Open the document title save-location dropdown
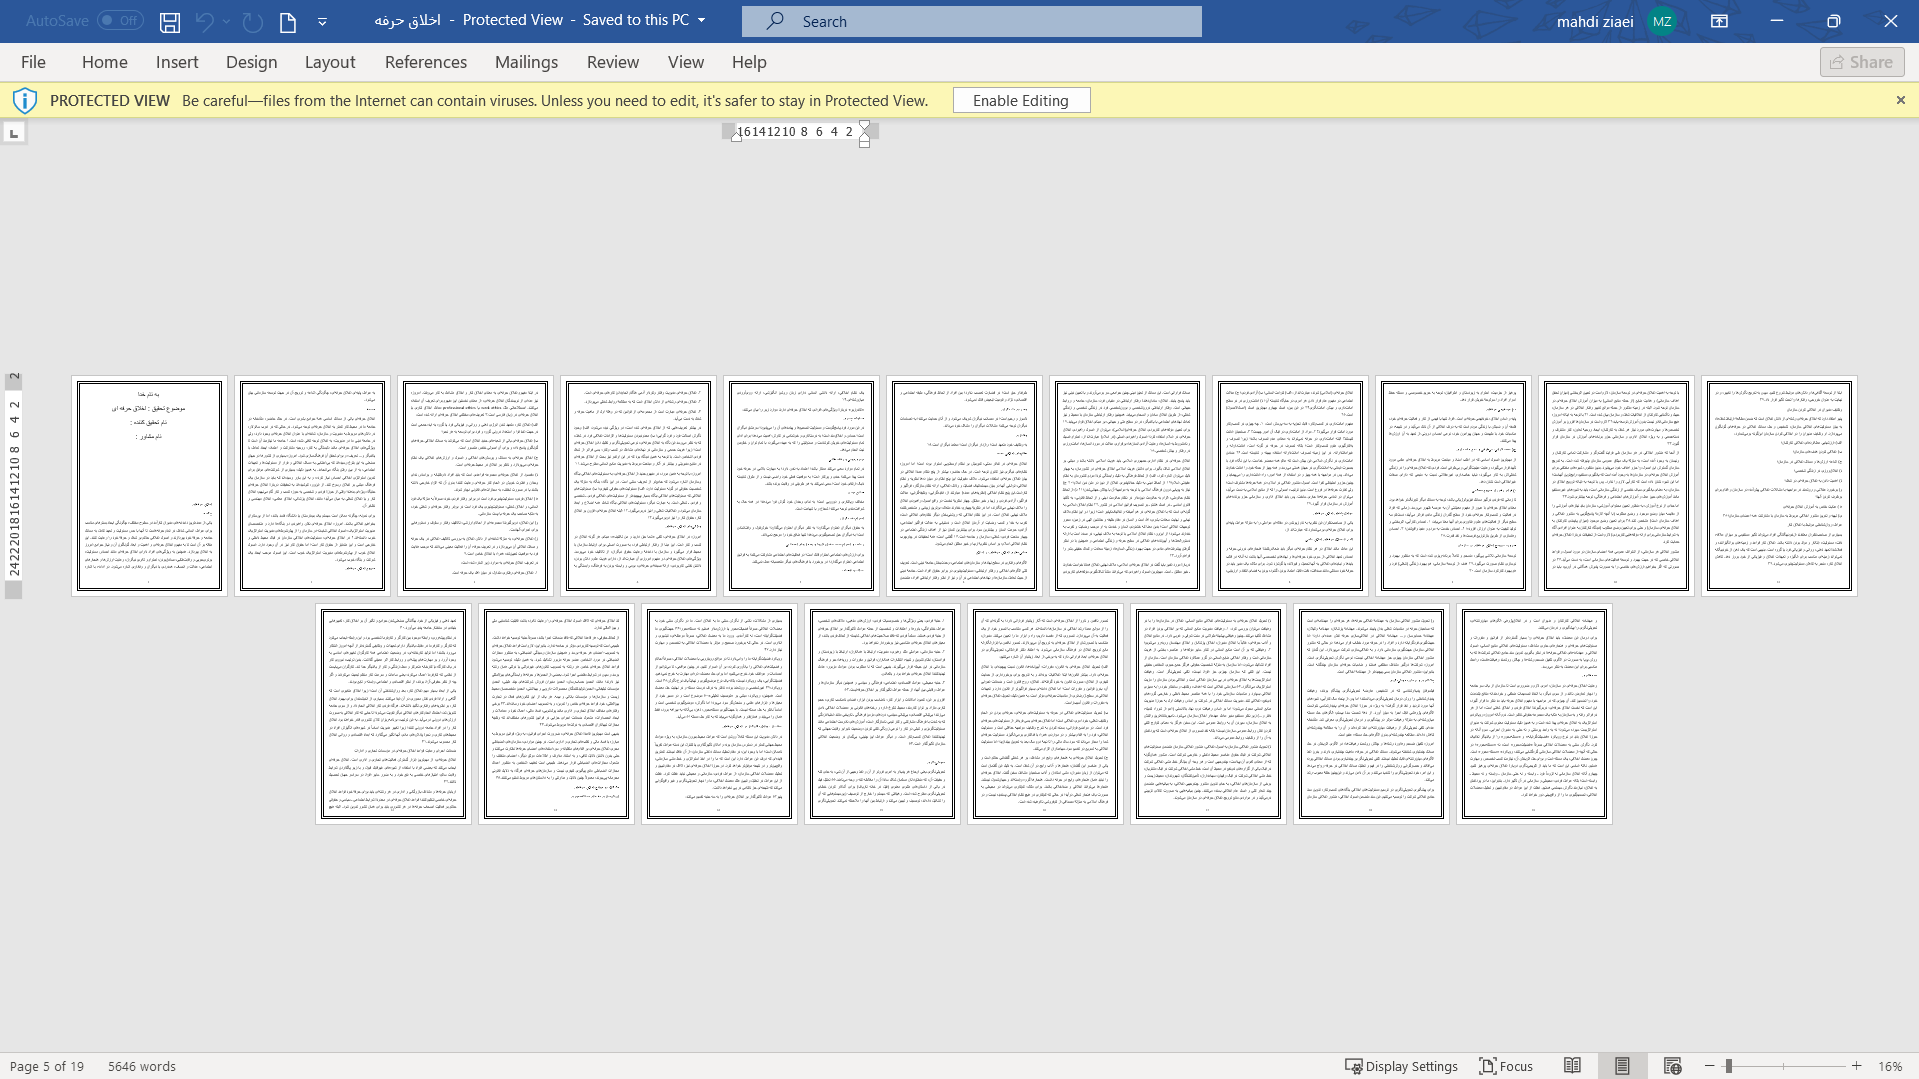The width and height of the screenshot is (1919, 1079). (701, 20)
